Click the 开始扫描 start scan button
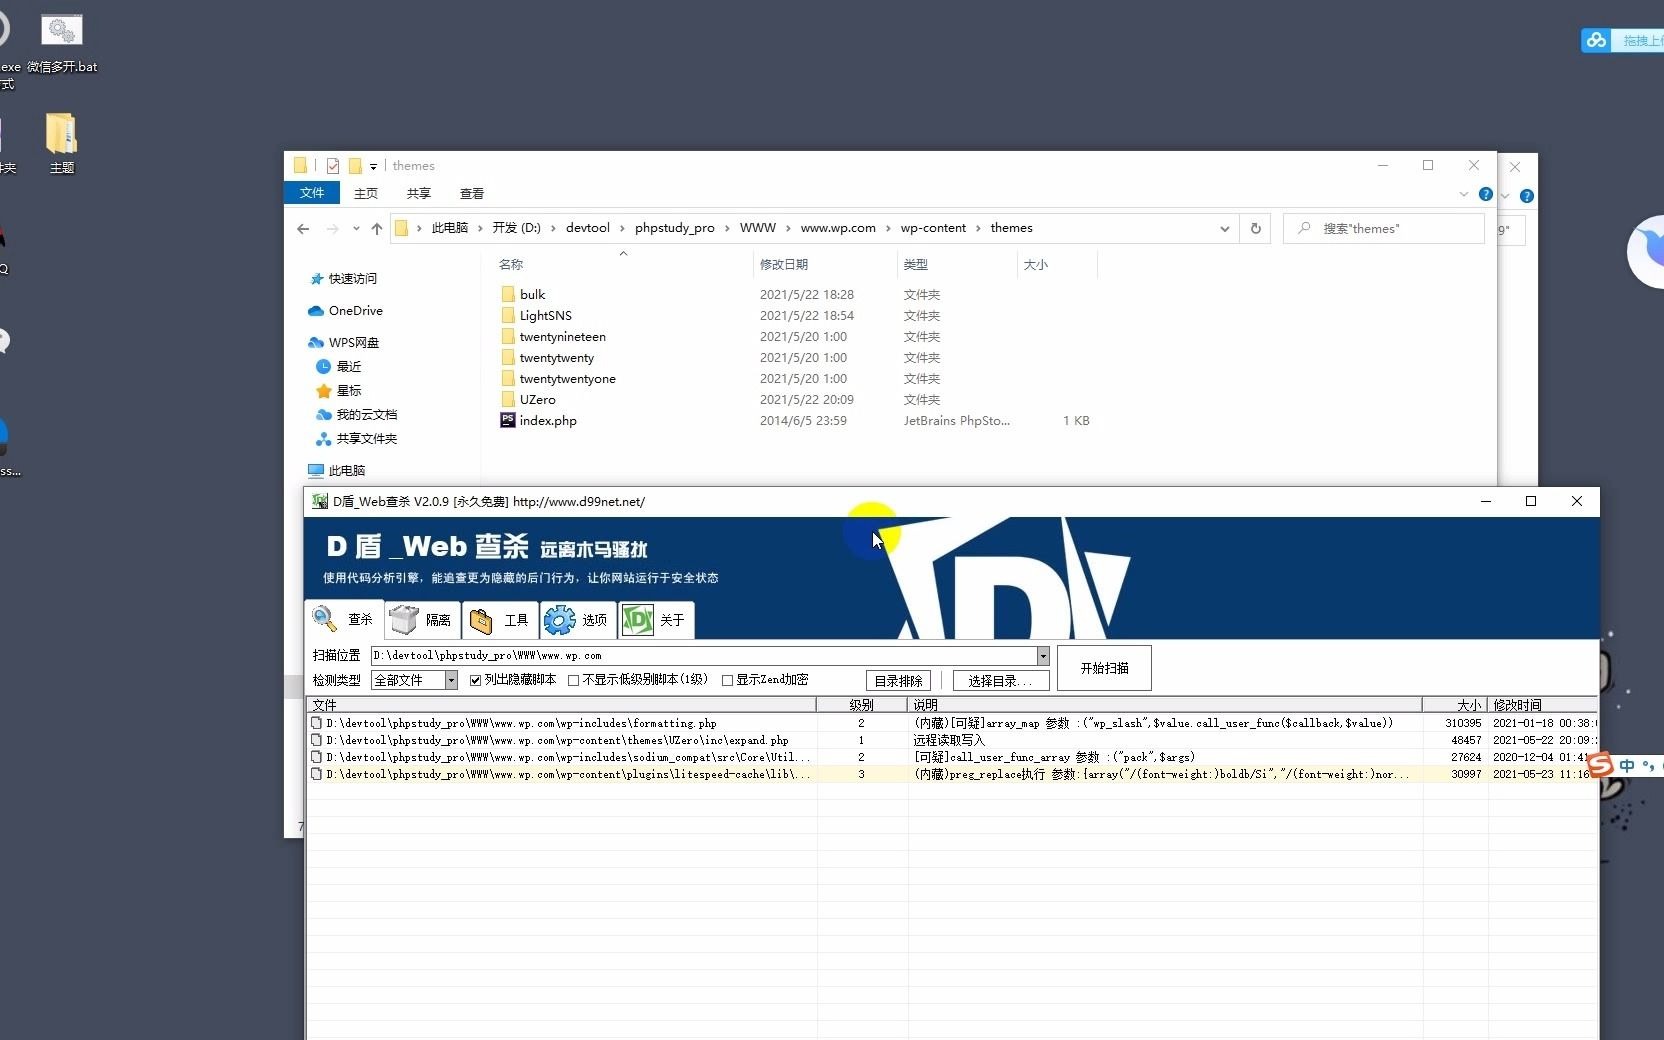 (x=1104, y=668)
